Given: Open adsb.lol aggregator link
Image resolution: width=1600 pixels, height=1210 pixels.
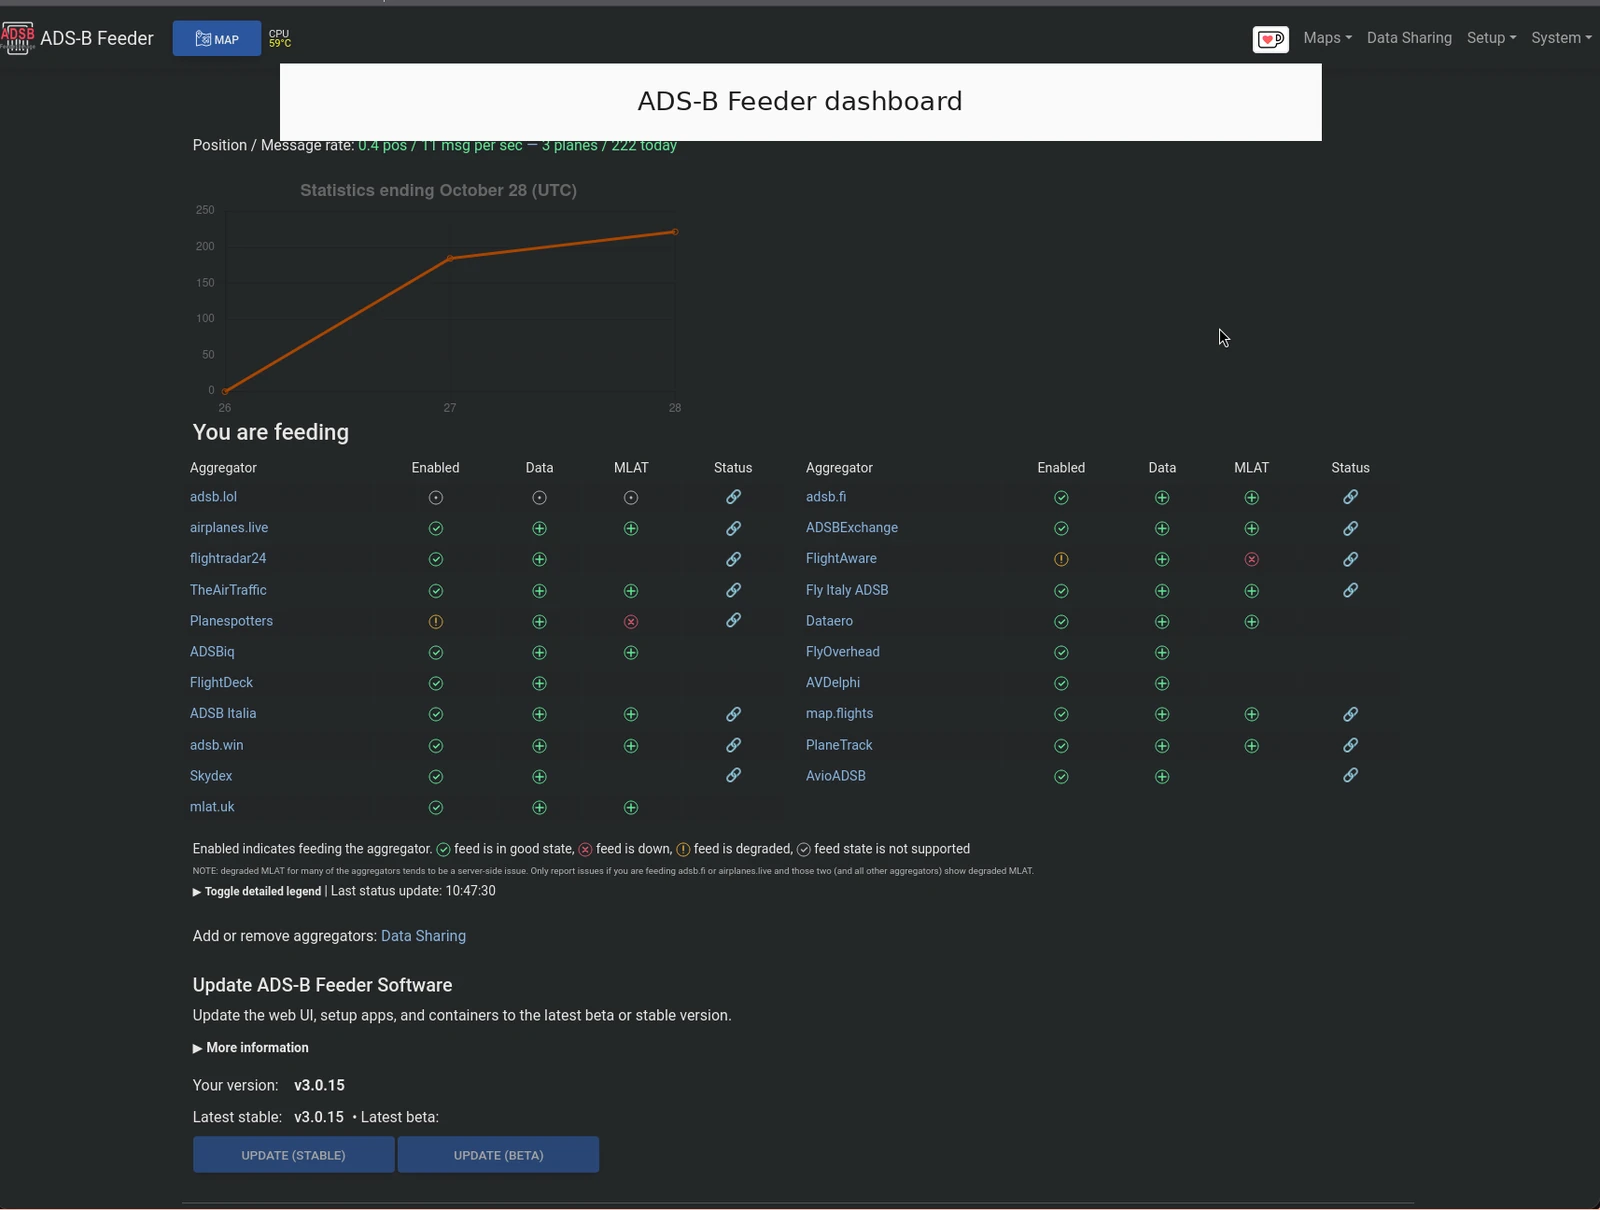Looking at the screenshot, I should point(213,497).
